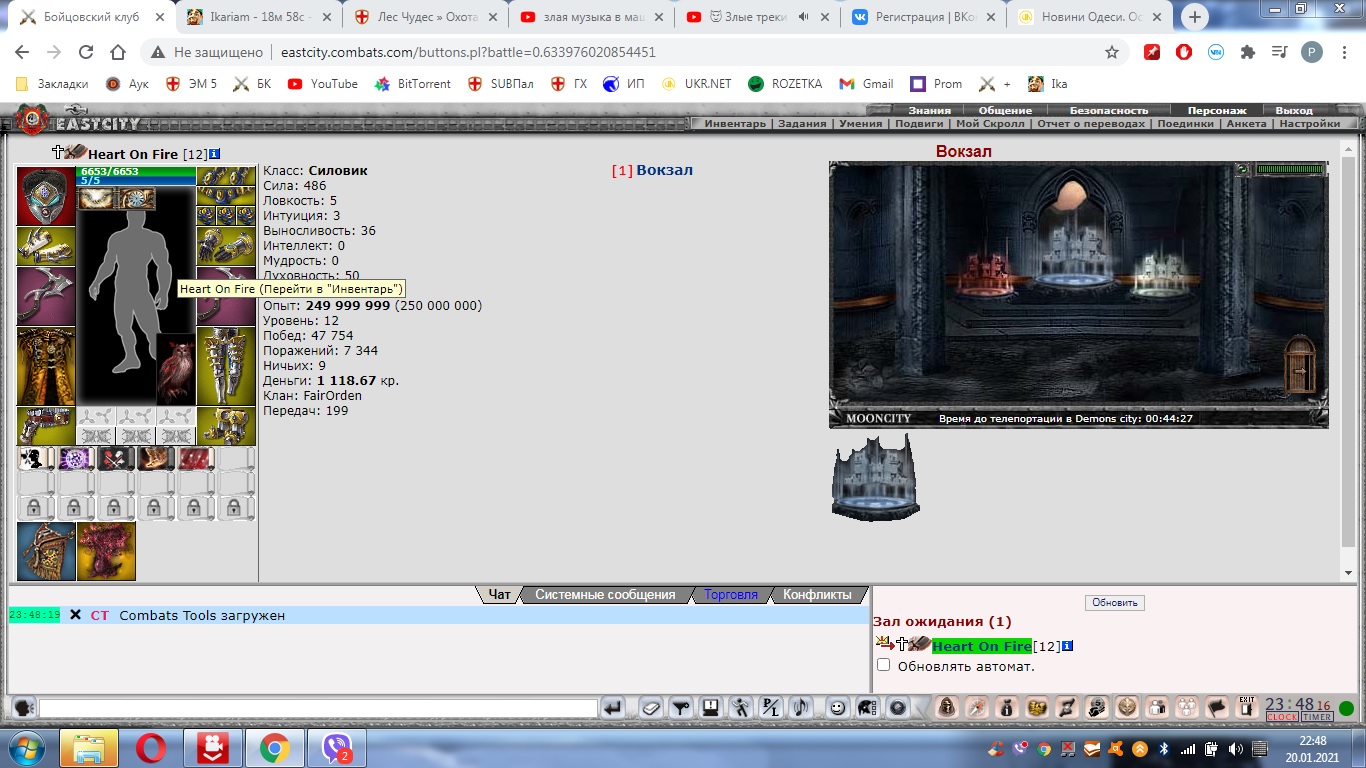This screenshot has height=768, width=1366.
Task: Go to 'Инвентарь' submenu
Action: (x=735, y=124)
